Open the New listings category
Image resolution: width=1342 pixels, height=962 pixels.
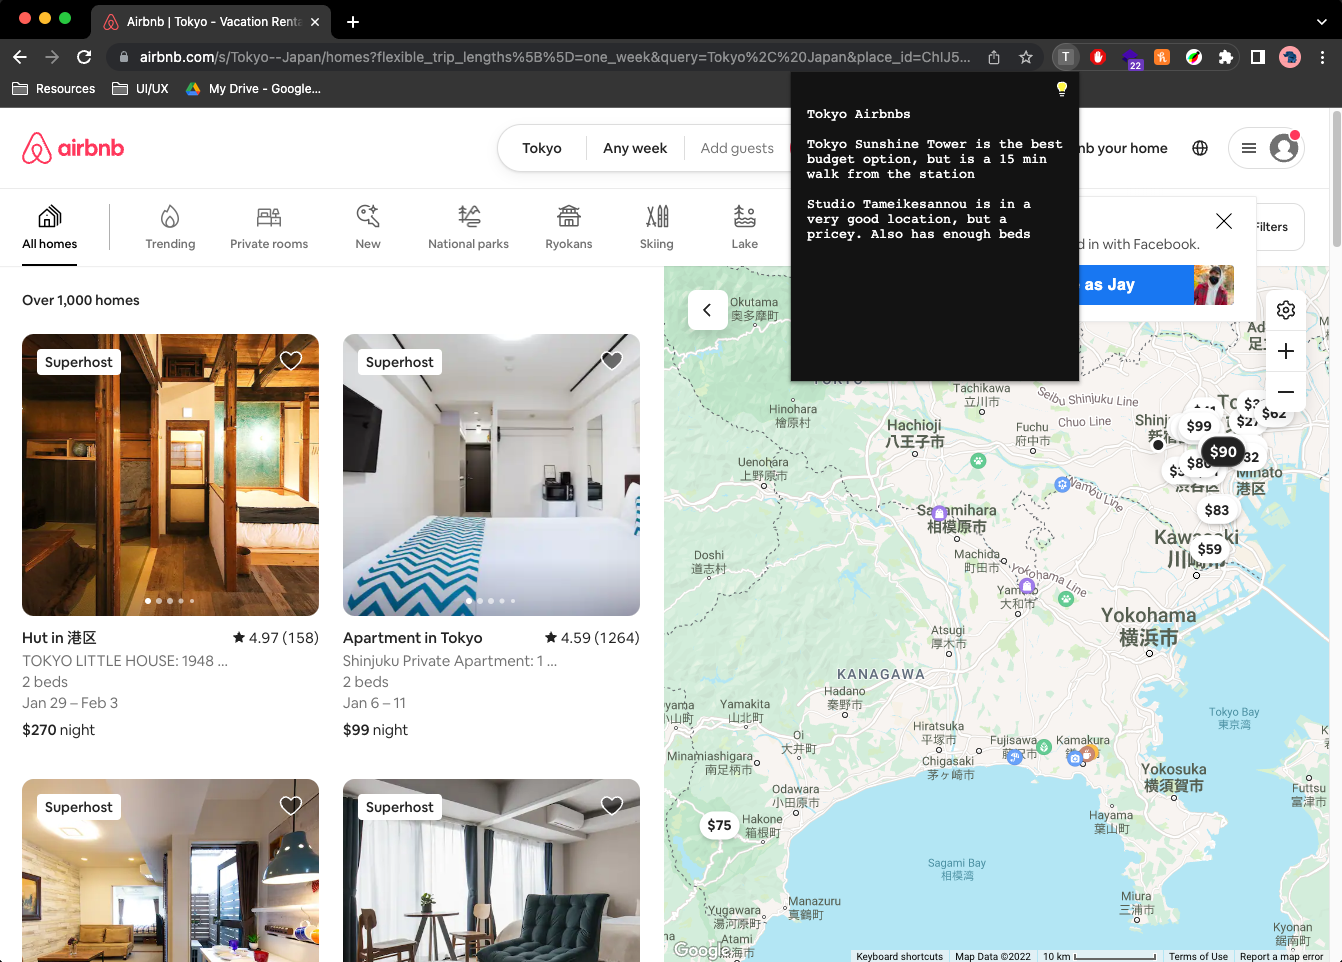click(x=368, y=227)
